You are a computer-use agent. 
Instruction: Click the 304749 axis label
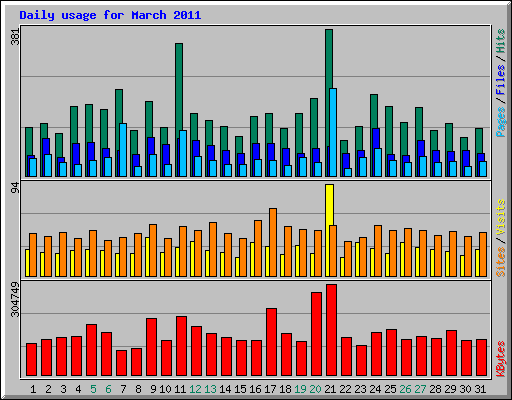coord(15,299)
